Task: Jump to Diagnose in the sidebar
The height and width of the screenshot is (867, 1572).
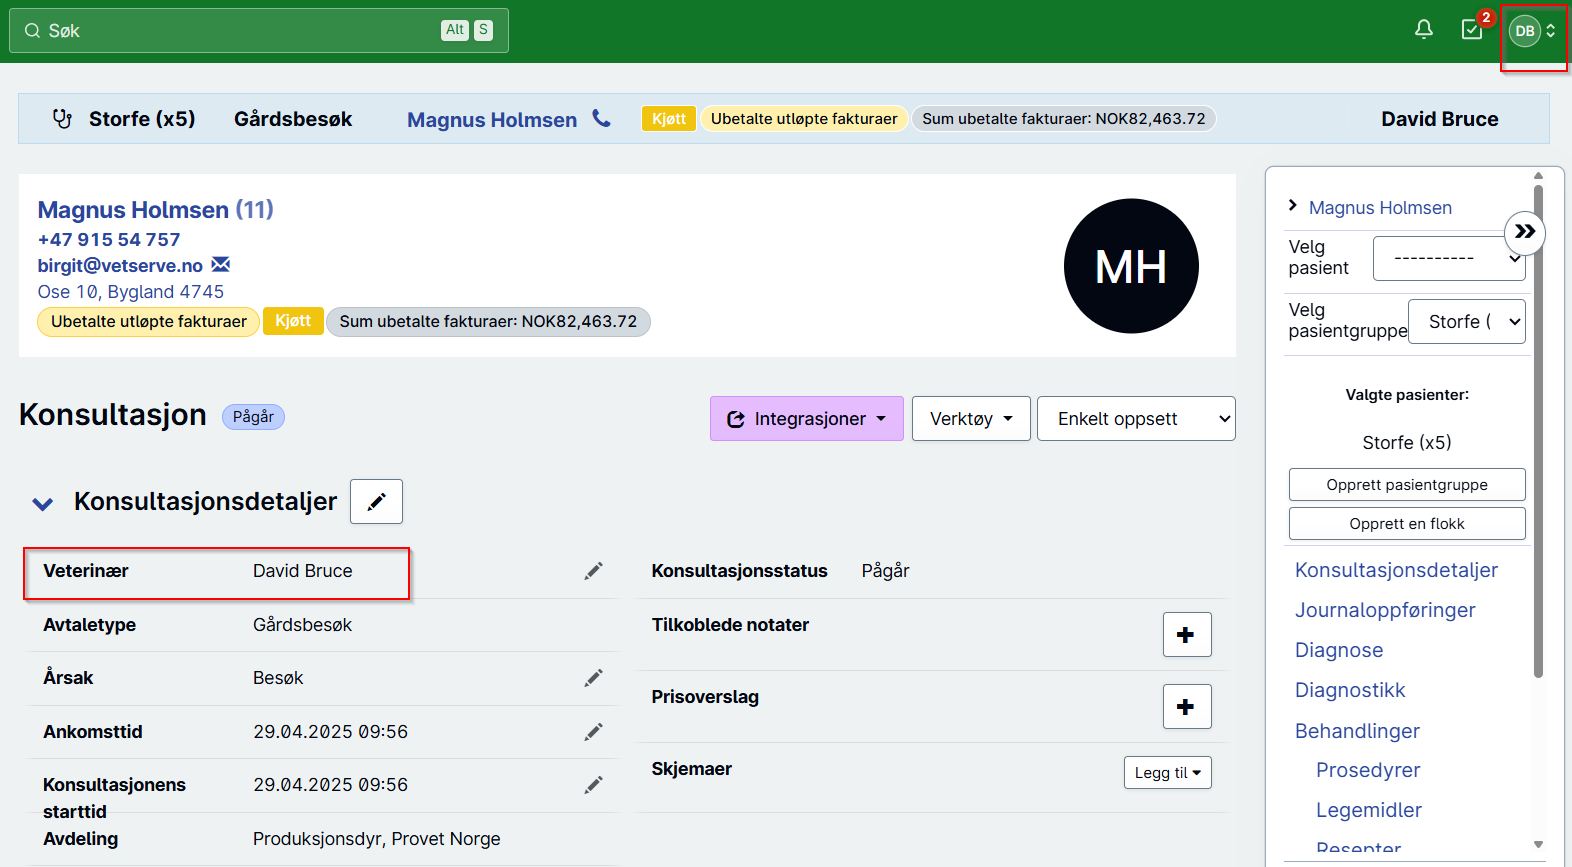Action: click(x=1339, y=650)
